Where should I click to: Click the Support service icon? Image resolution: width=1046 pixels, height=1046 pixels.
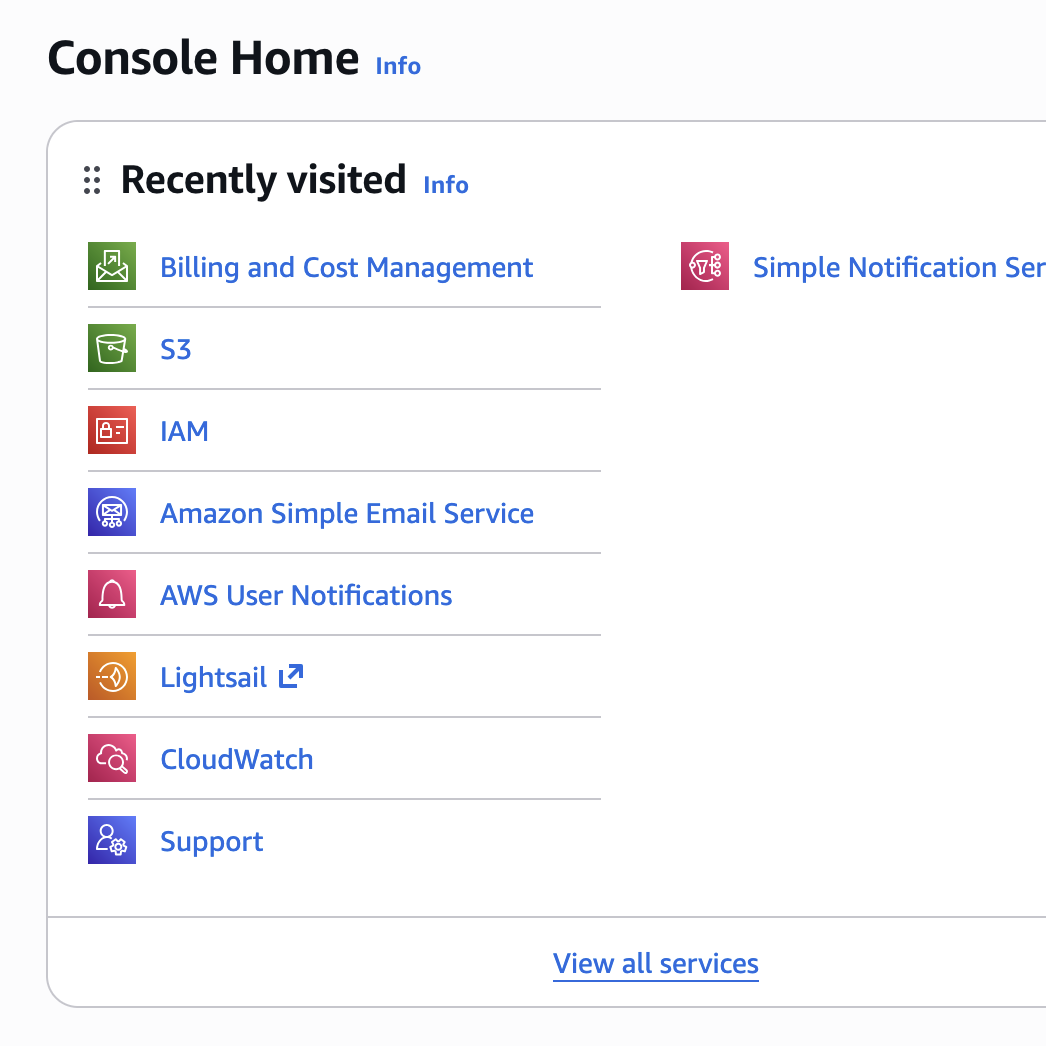(112, 841)
